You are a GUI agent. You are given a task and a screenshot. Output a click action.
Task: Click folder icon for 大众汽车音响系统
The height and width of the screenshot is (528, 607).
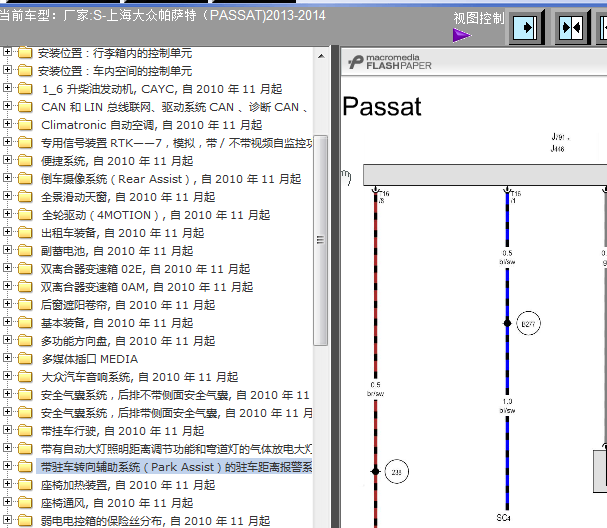25,377
